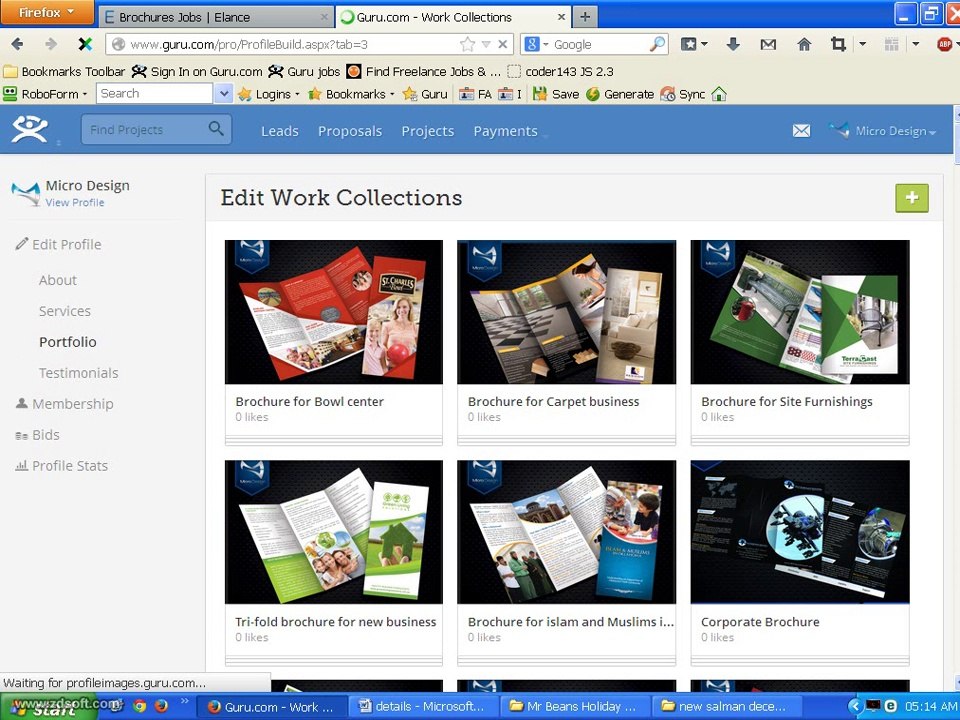Open the Leads menu item

click(280, 131)
